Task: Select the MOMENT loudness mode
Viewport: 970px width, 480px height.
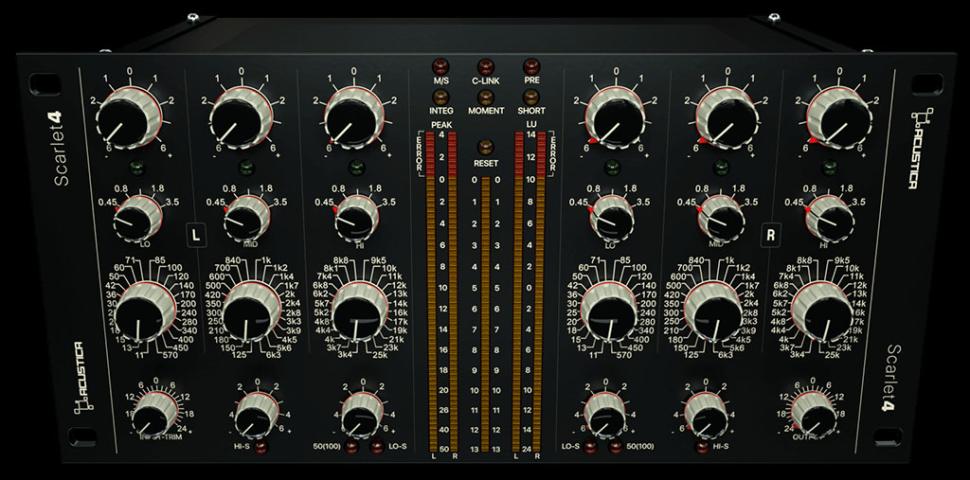Action: coord(486,97)
